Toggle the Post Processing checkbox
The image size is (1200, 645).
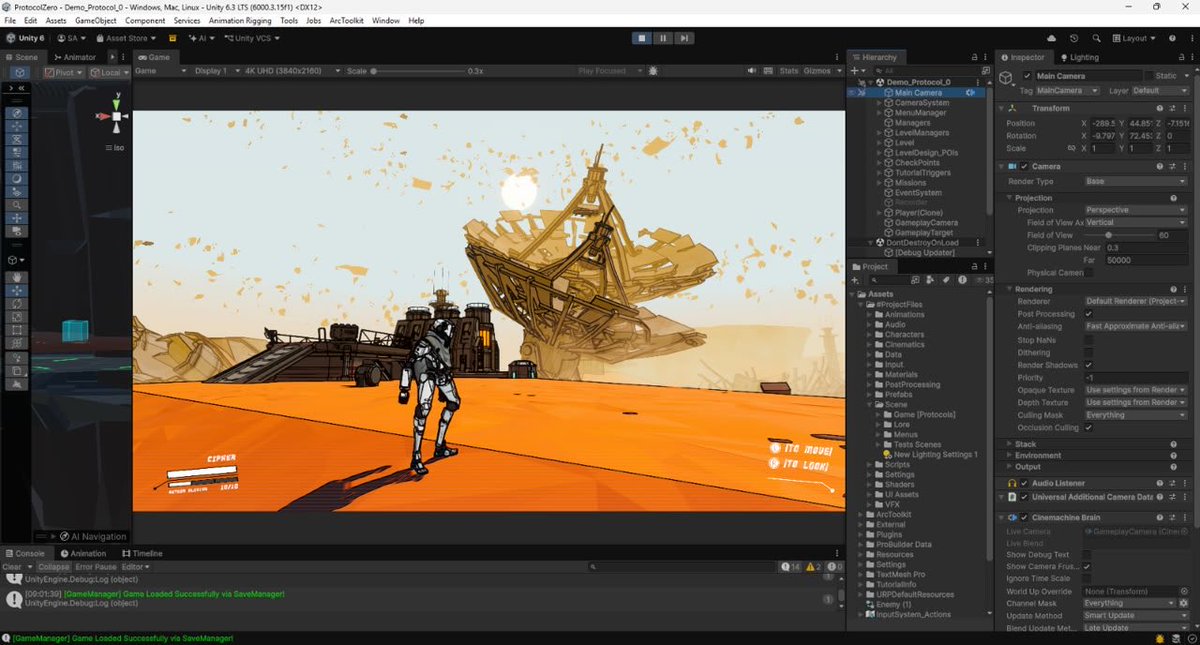click(x=1089, y=314)
